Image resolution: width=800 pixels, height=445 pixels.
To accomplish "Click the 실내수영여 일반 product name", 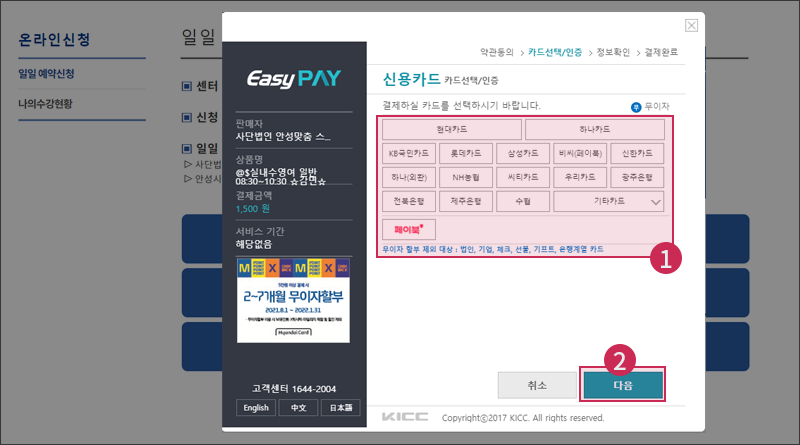I will tap(280, 177).
